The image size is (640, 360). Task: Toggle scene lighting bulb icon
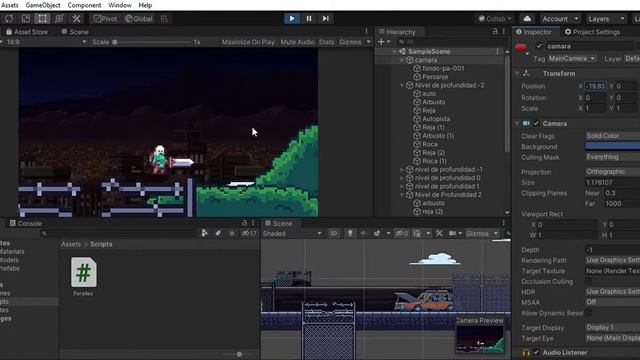[350, 233]
